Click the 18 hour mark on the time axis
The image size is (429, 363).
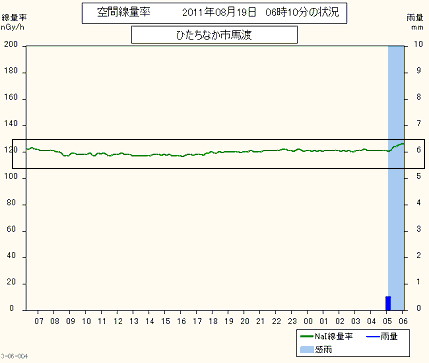(x=213, y=321)
